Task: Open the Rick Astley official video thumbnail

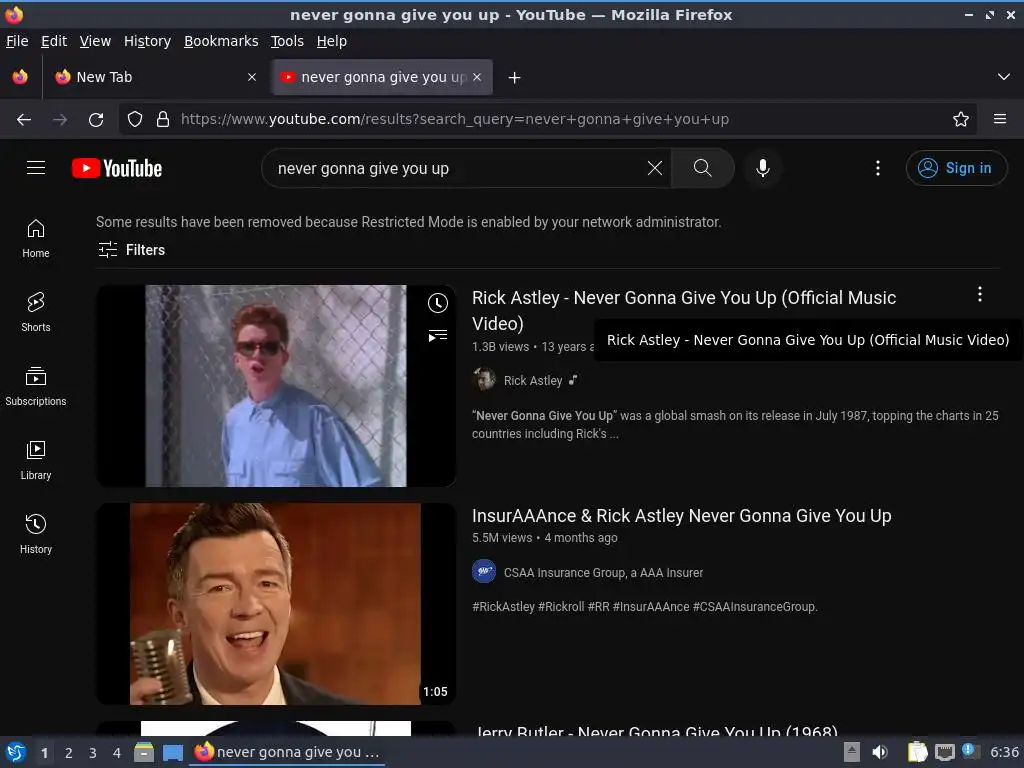Action: [276, 386]
